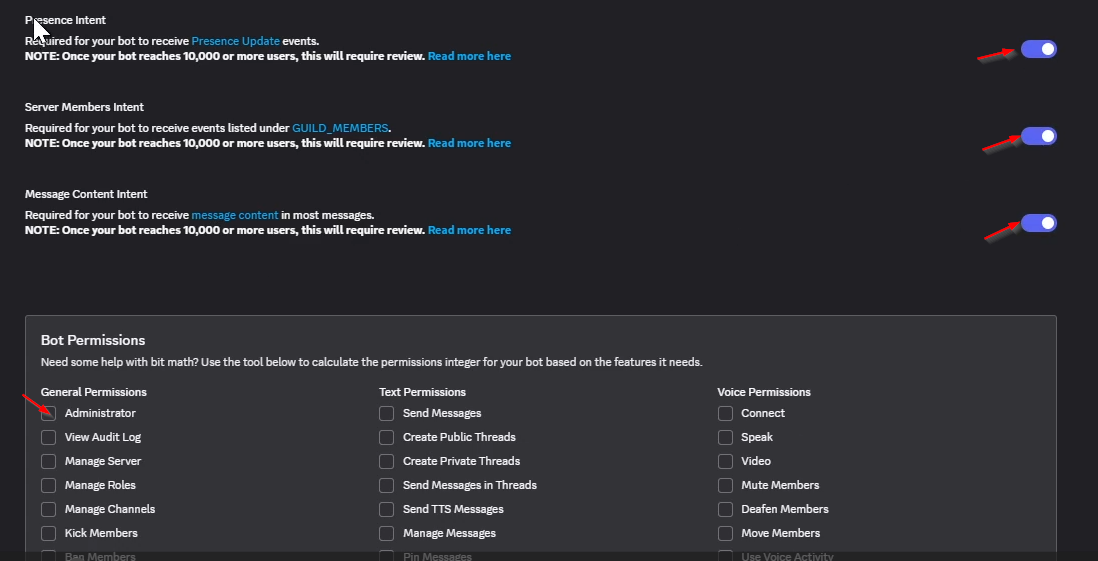Viewport: 1098px width, 561px height.
Task: Enable the Mute Members permission
Action: click(x=725, y=485)
